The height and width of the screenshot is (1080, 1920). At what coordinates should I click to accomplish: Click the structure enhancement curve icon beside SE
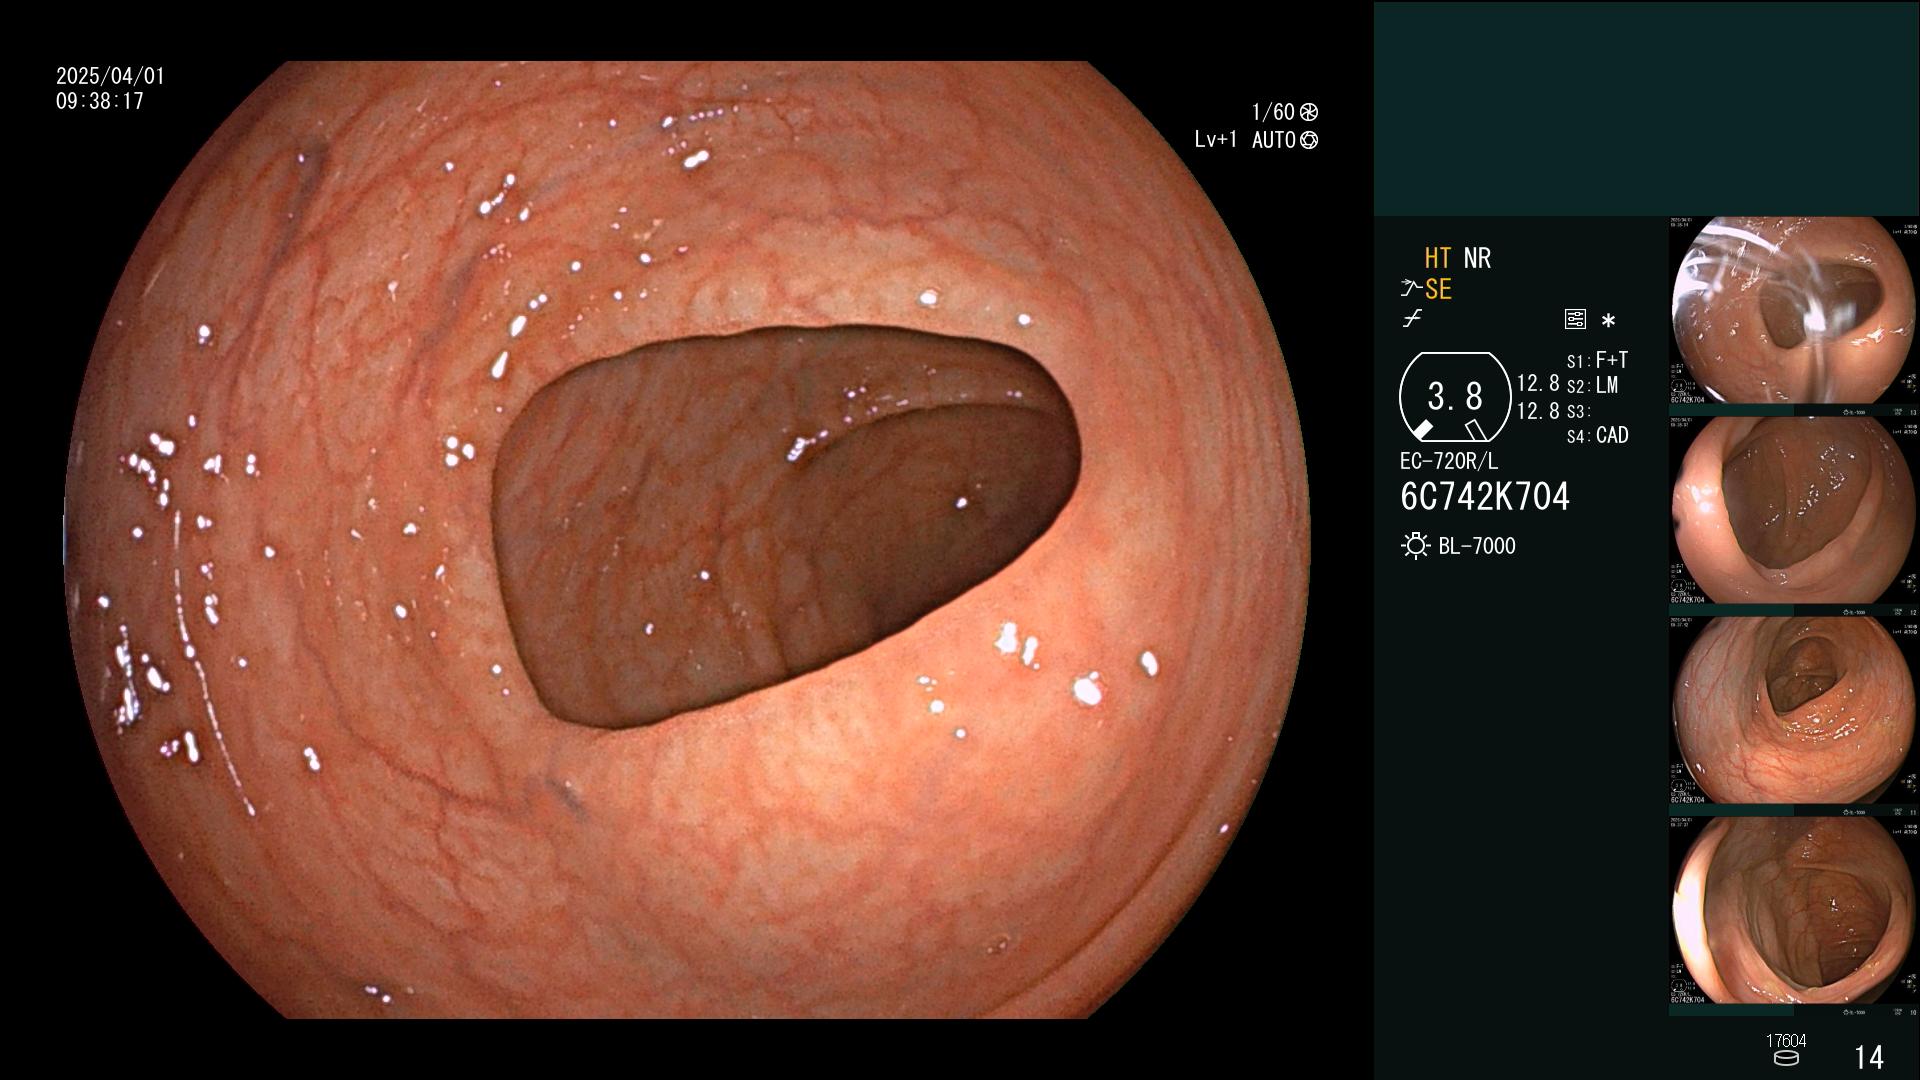[x=1411, y=289]
